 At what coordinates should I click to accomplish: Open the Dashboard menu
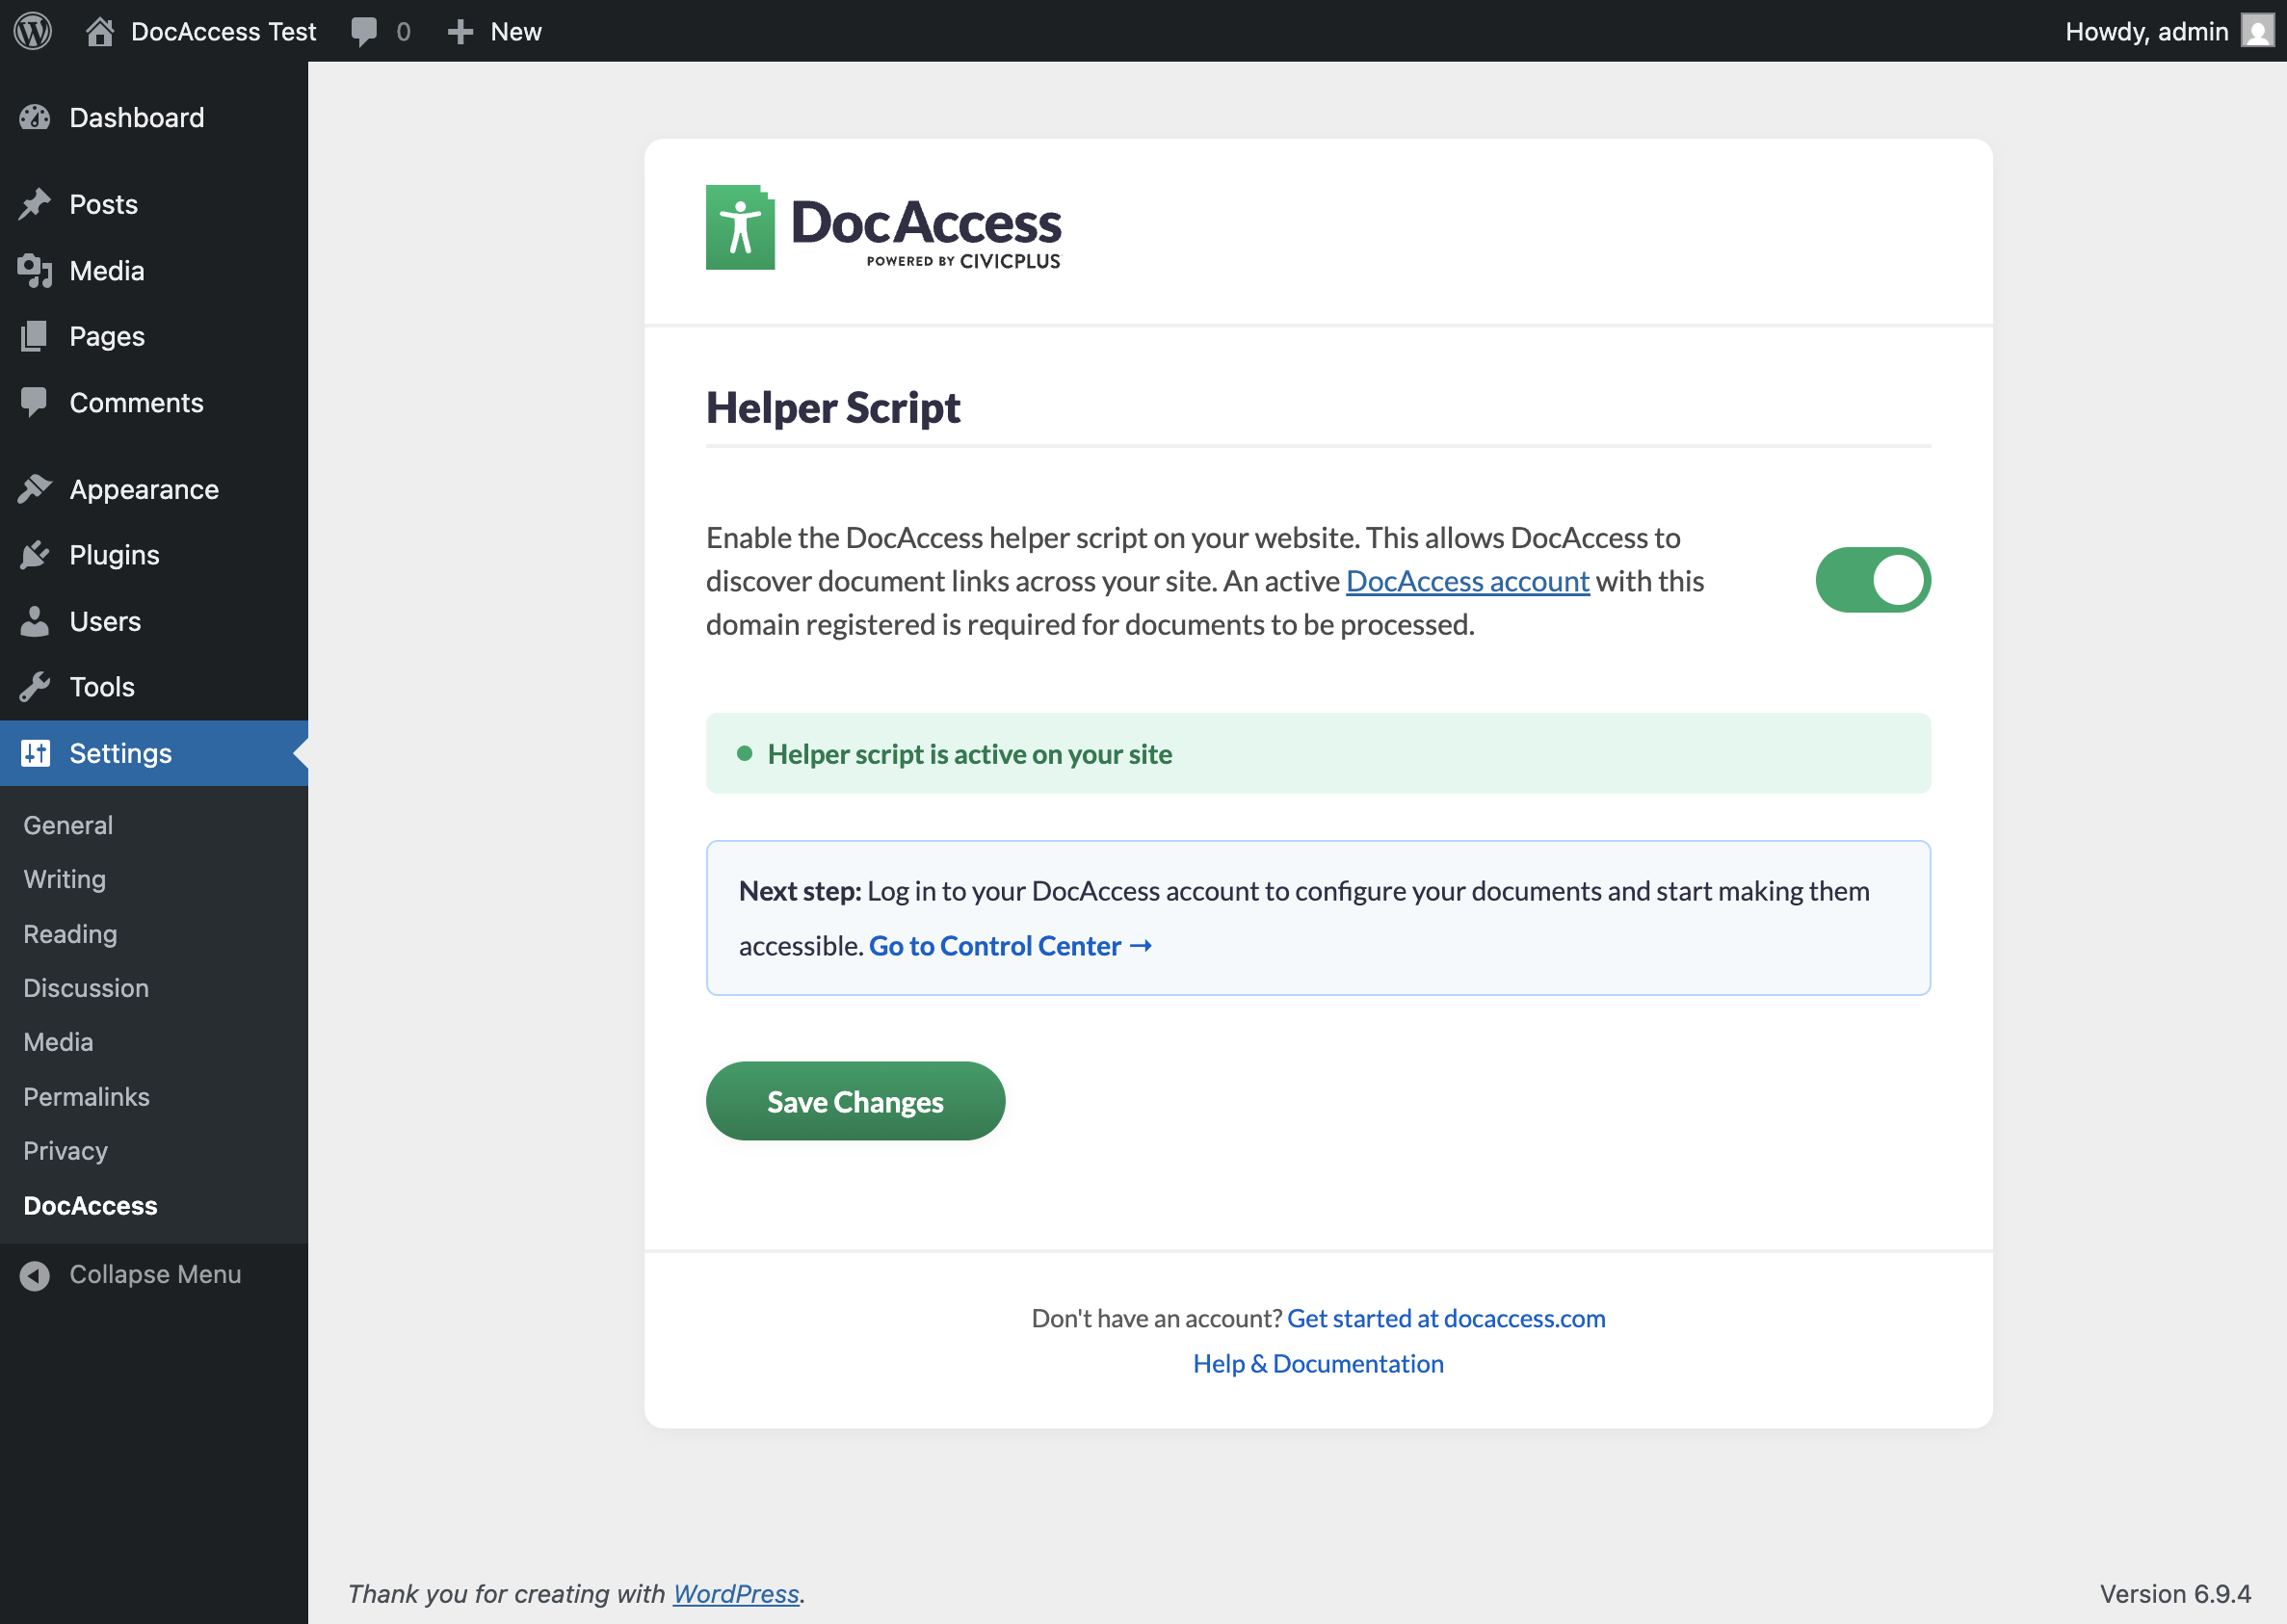click(137, 118)
